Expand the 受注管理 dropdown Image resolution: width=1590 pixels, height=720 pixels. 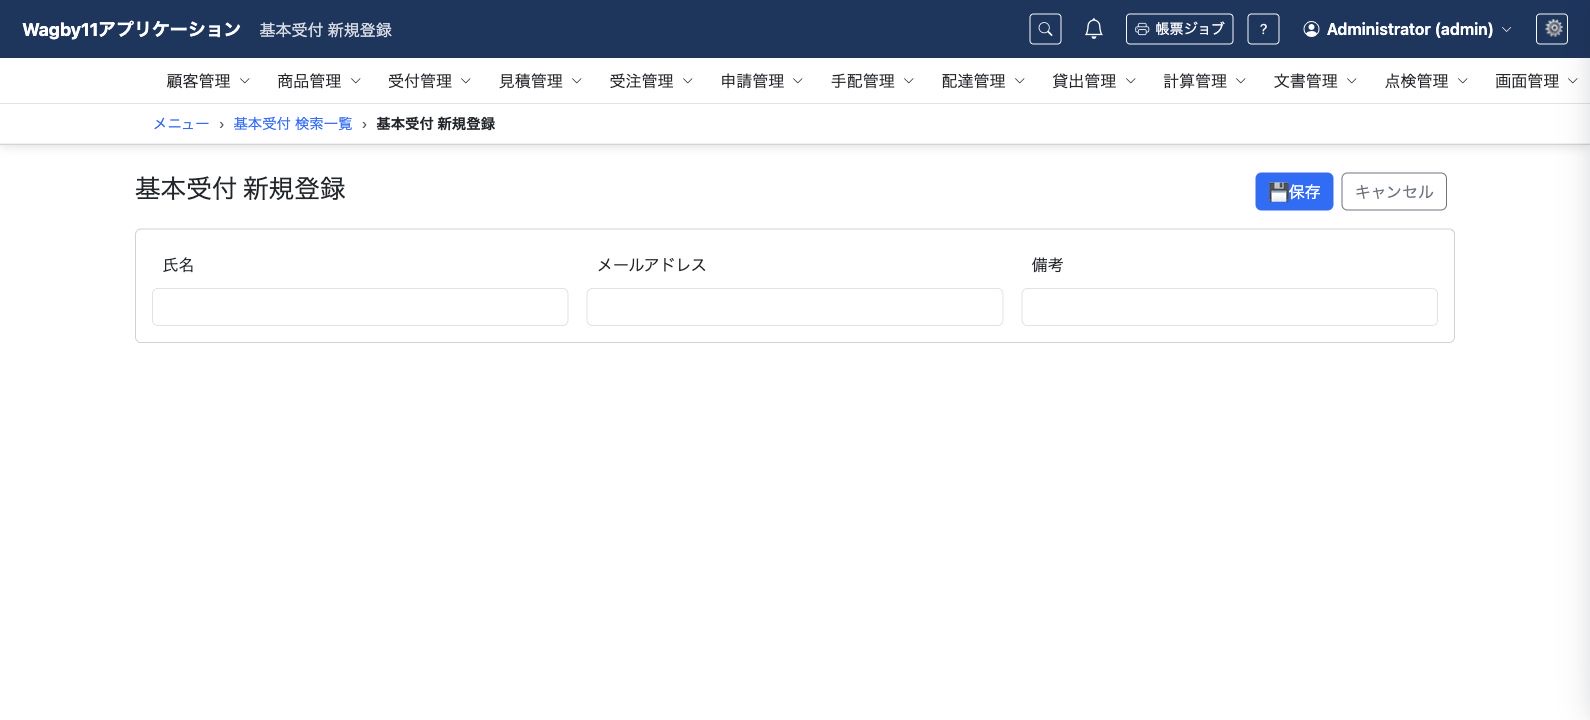651,81
